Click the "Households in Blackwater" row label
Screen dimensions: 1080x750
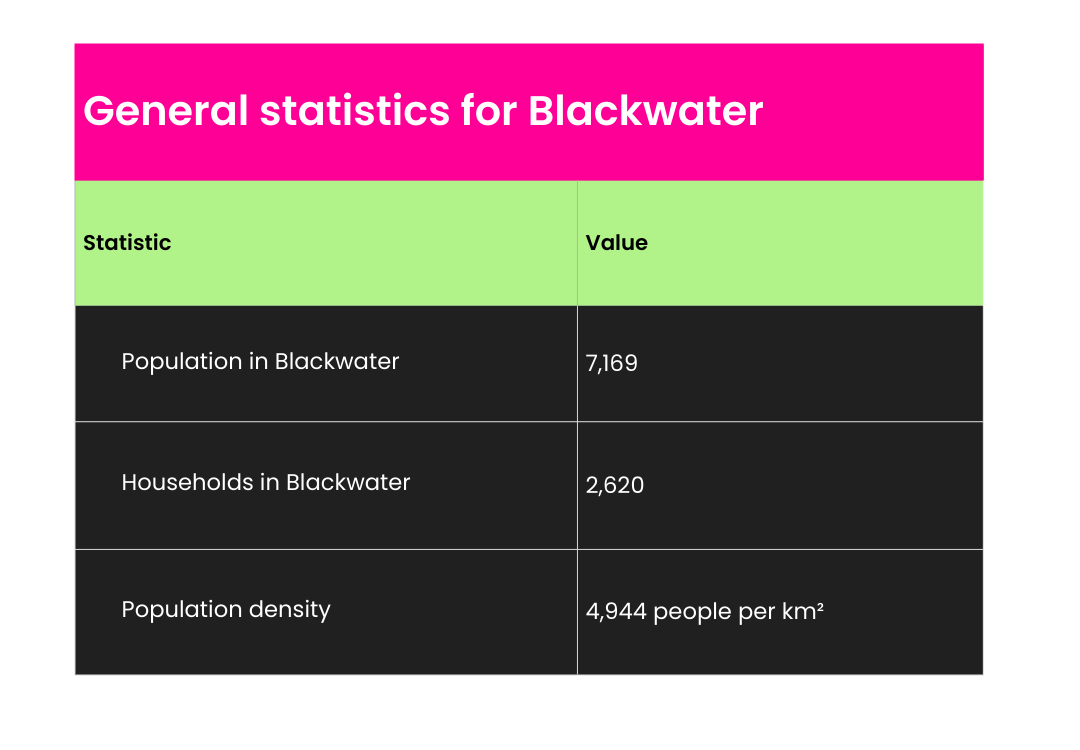[x=266, y=482]
